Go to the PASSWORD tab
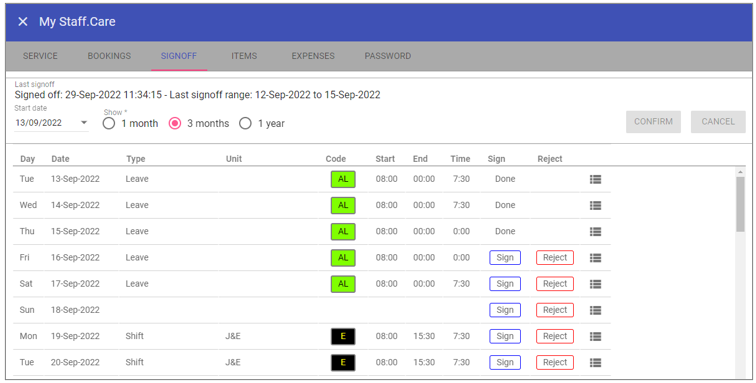756x383 pixels. (388, 56)
